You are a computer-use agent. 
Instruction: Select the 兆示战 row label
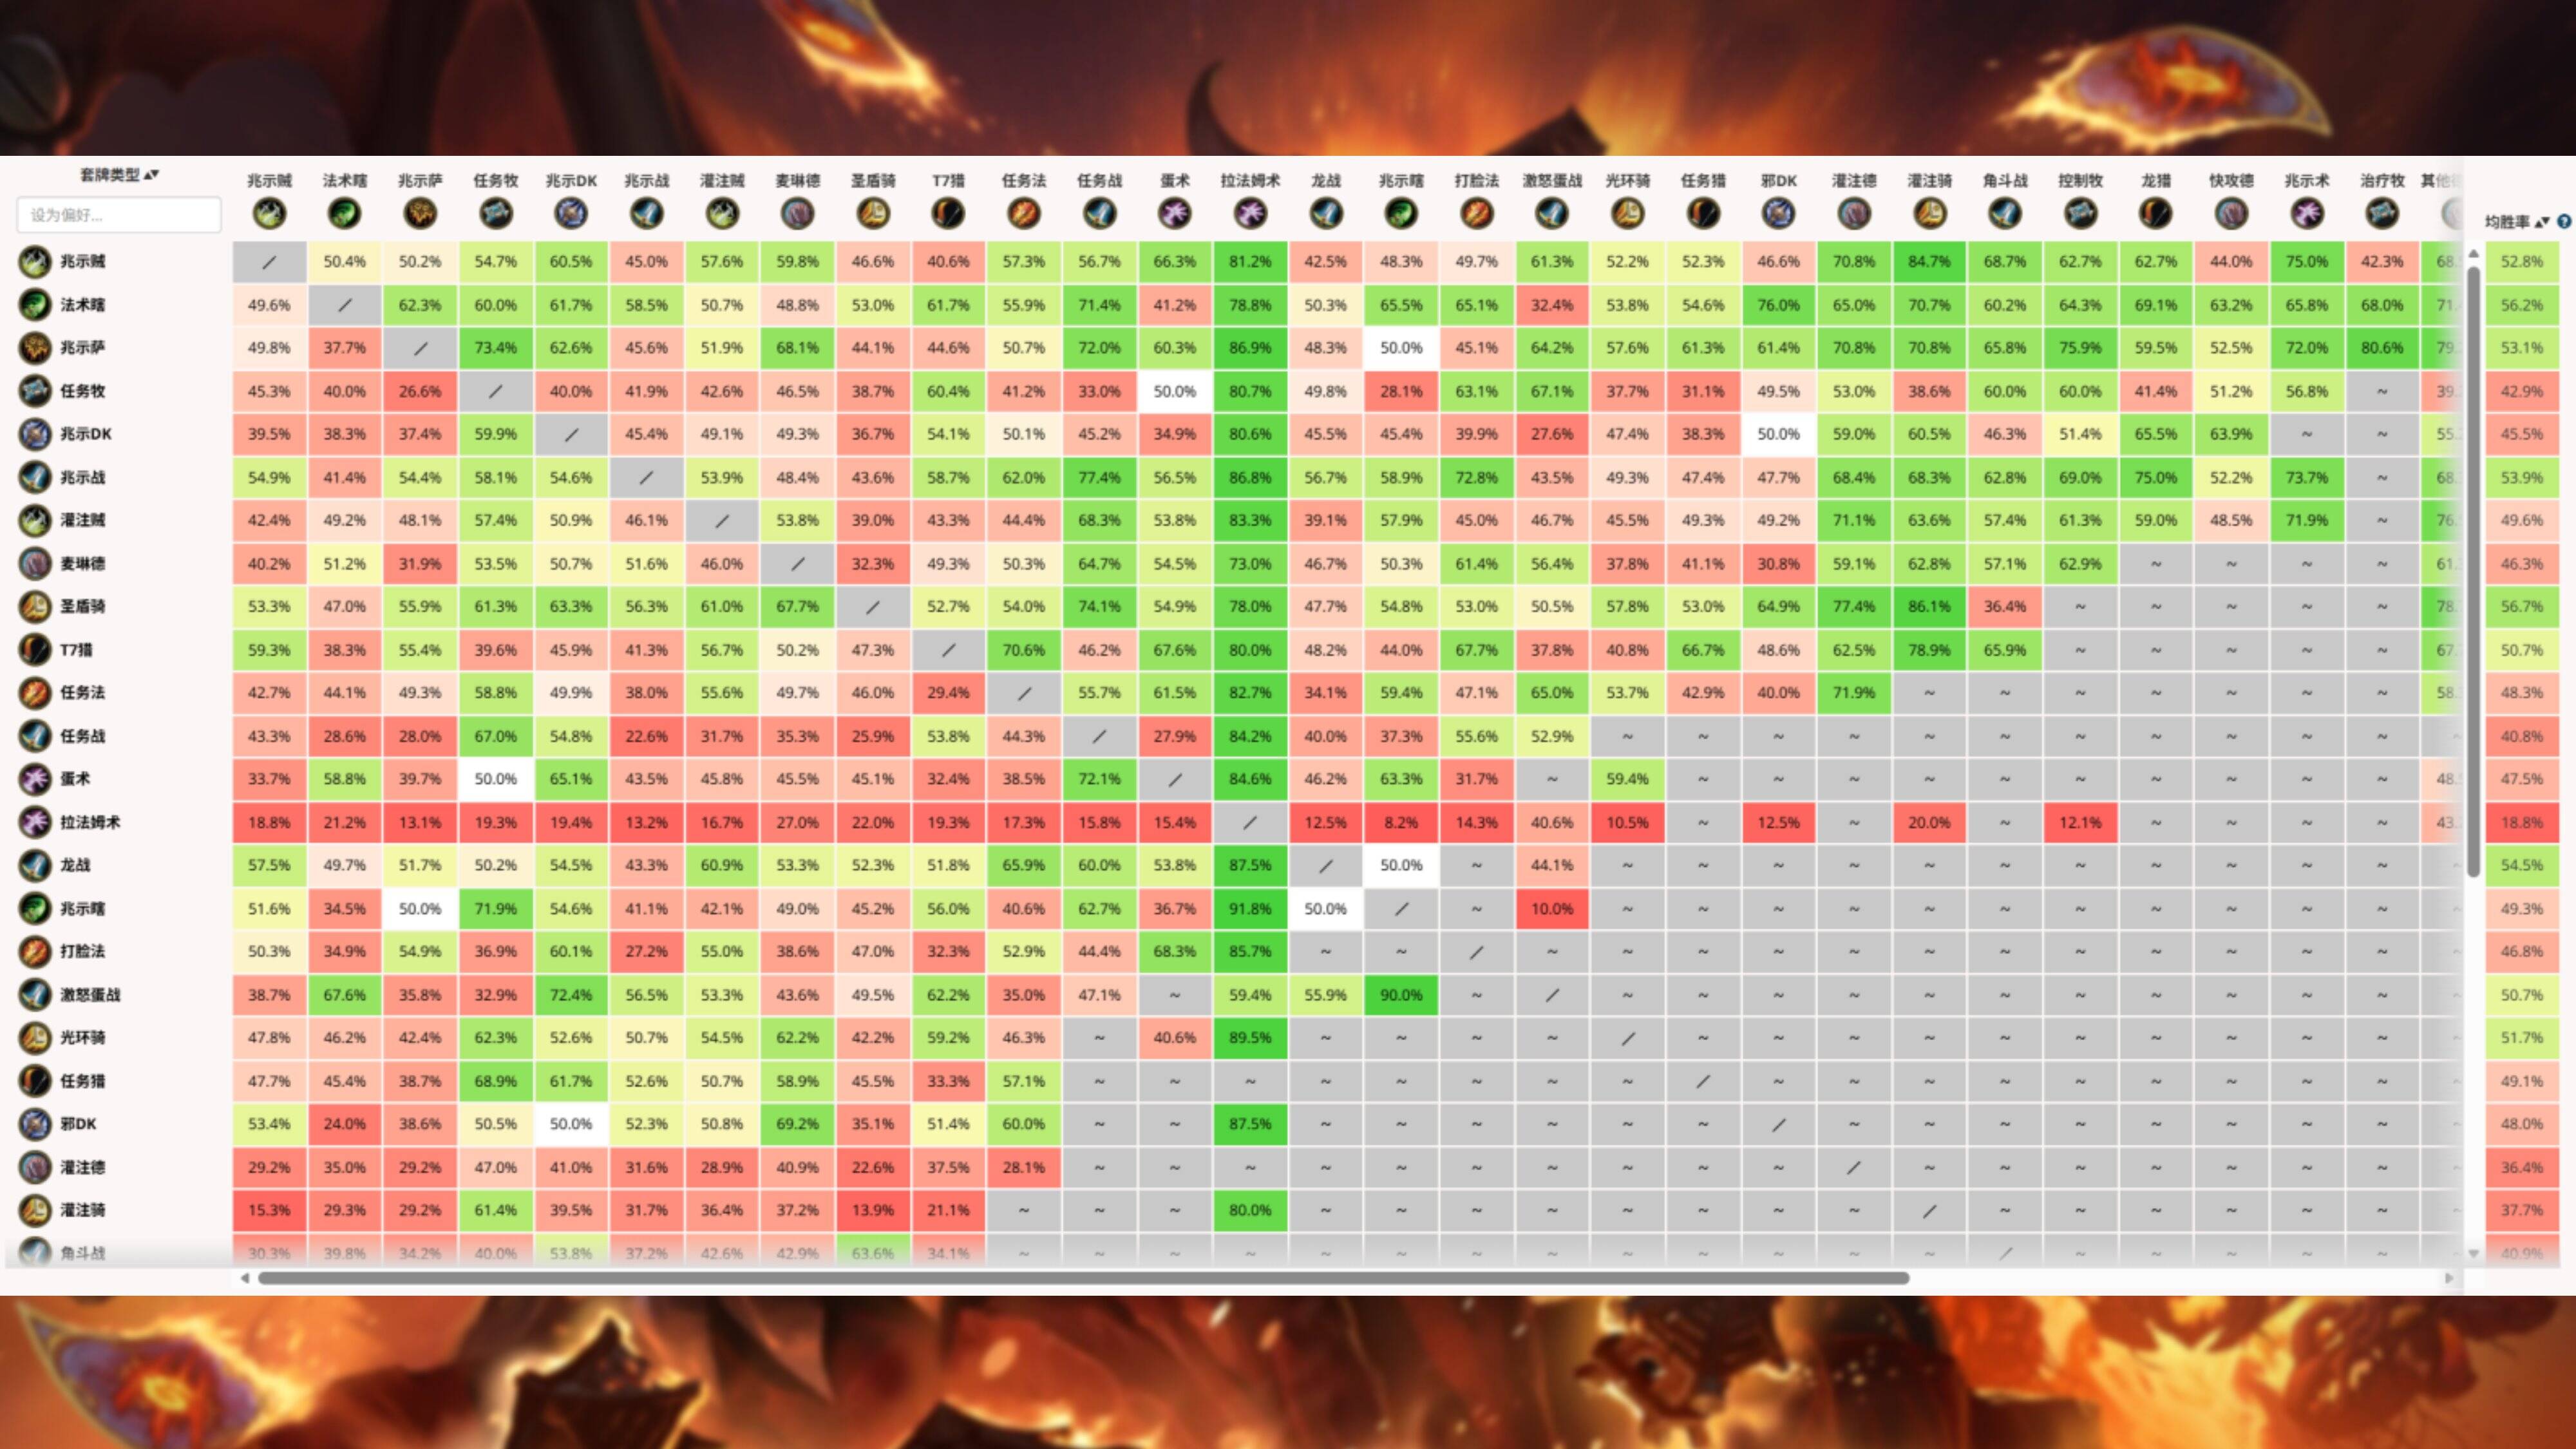coord(82,477)
